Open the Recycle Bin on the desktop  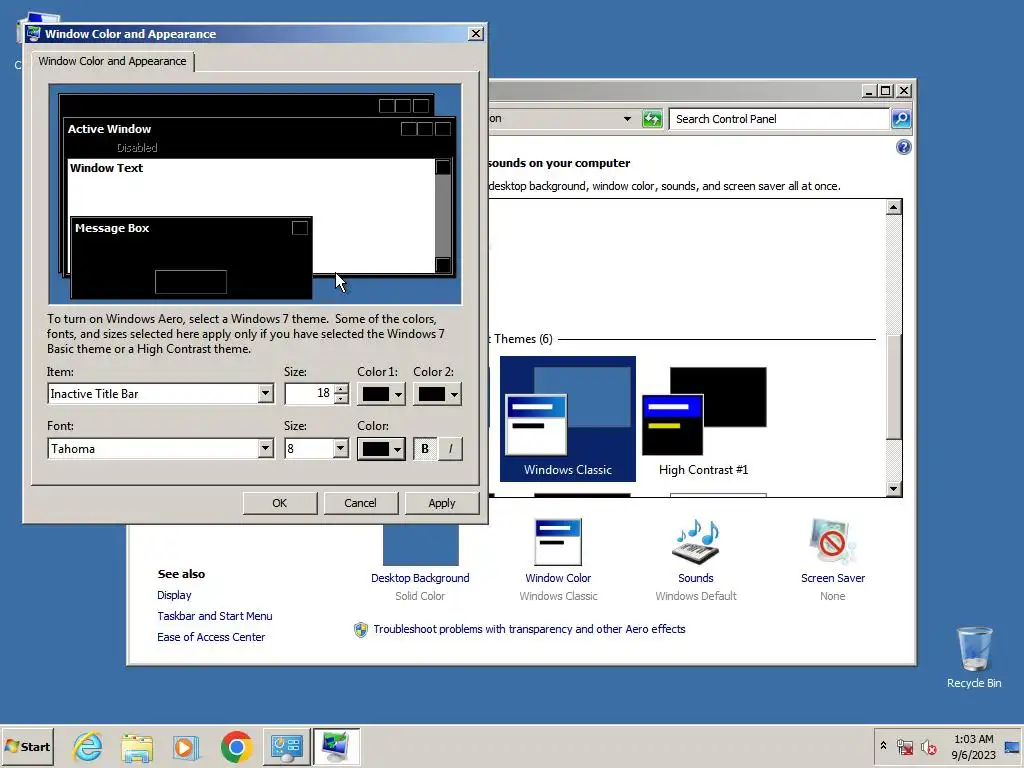pos(974,657)
